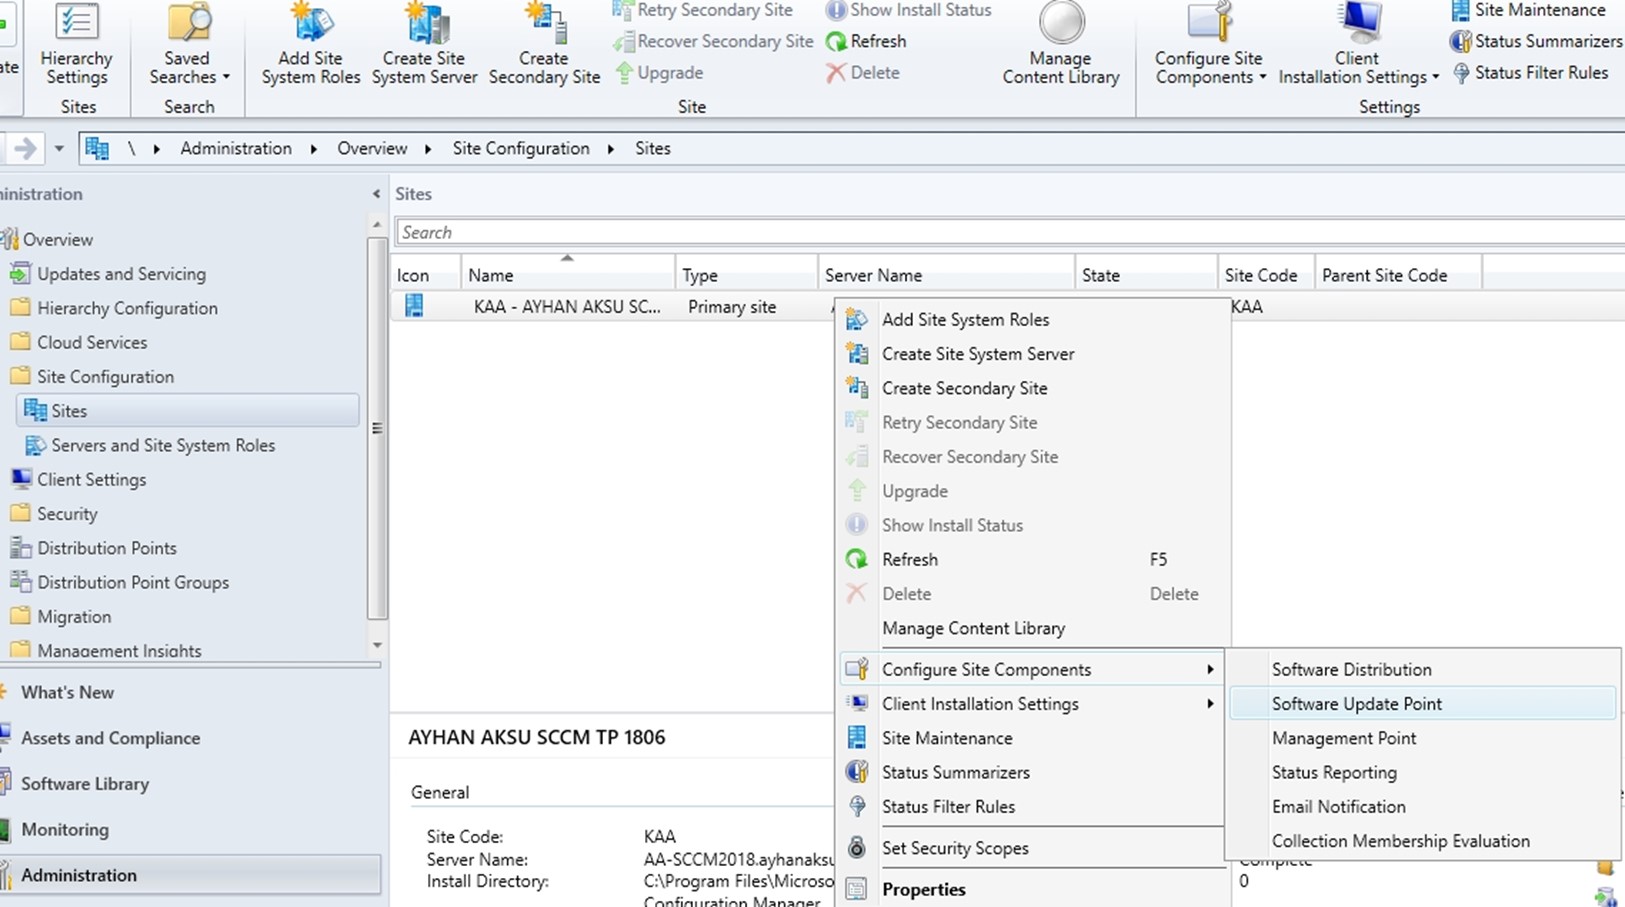The width and height of the screenshot is (1625, 907).
Task: Open Saved Searches dropdown in ribbon
Action: click(x=188, y=45)
